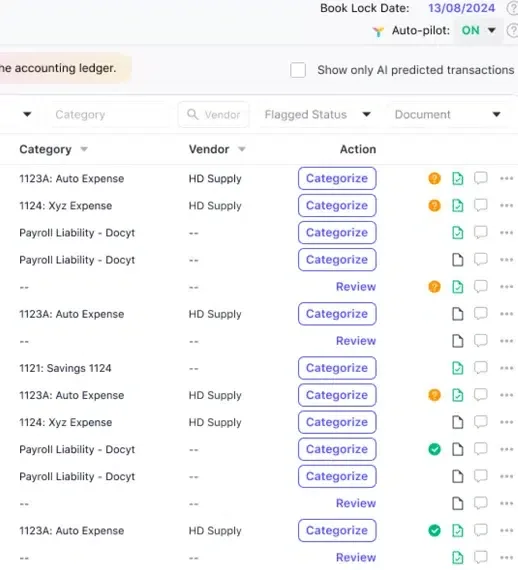Open comment bubble on verified Payroll Liability row

(x=481, y=449)
